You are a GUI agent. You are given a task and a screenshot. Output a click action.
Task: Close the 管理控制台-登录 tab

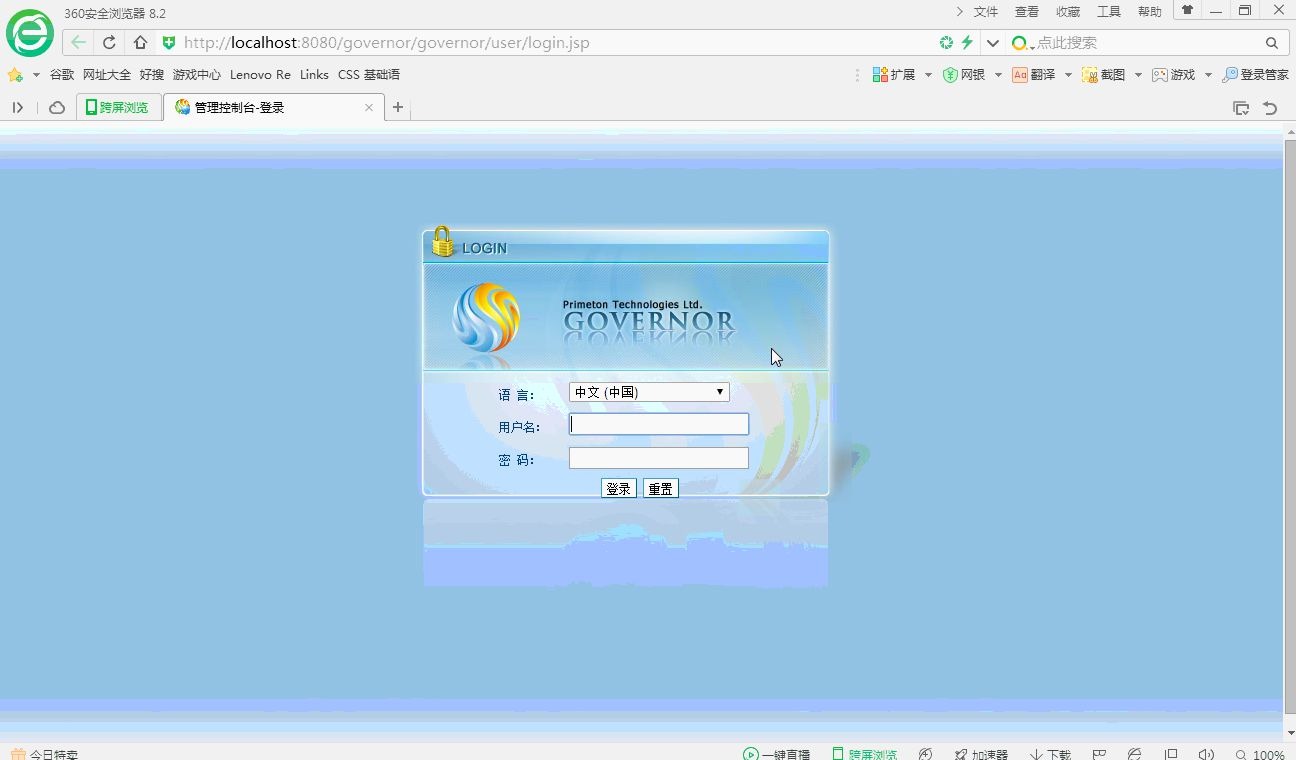click(x=369, y=108)
